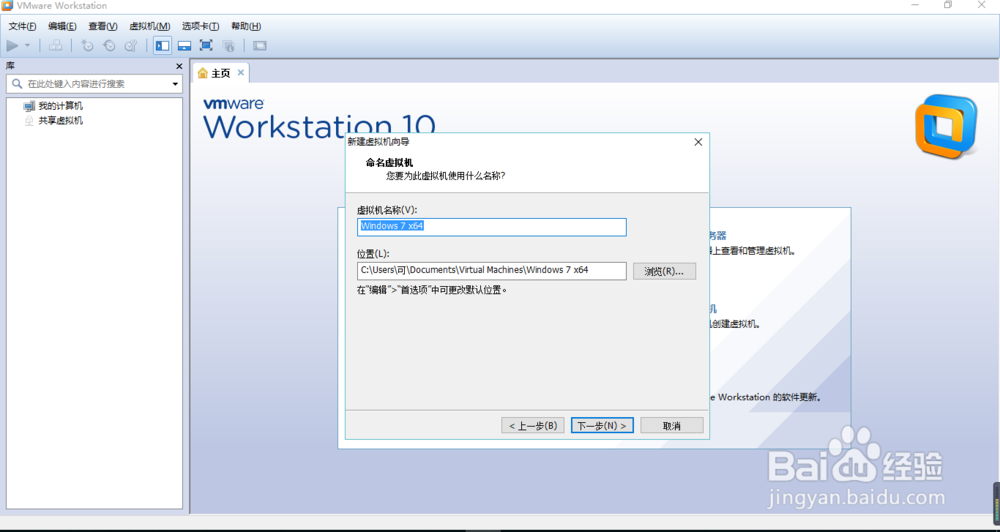Expand the library search filter dropdown
This screenshot has width=1000, height=532.
click(x=175, y=84)
